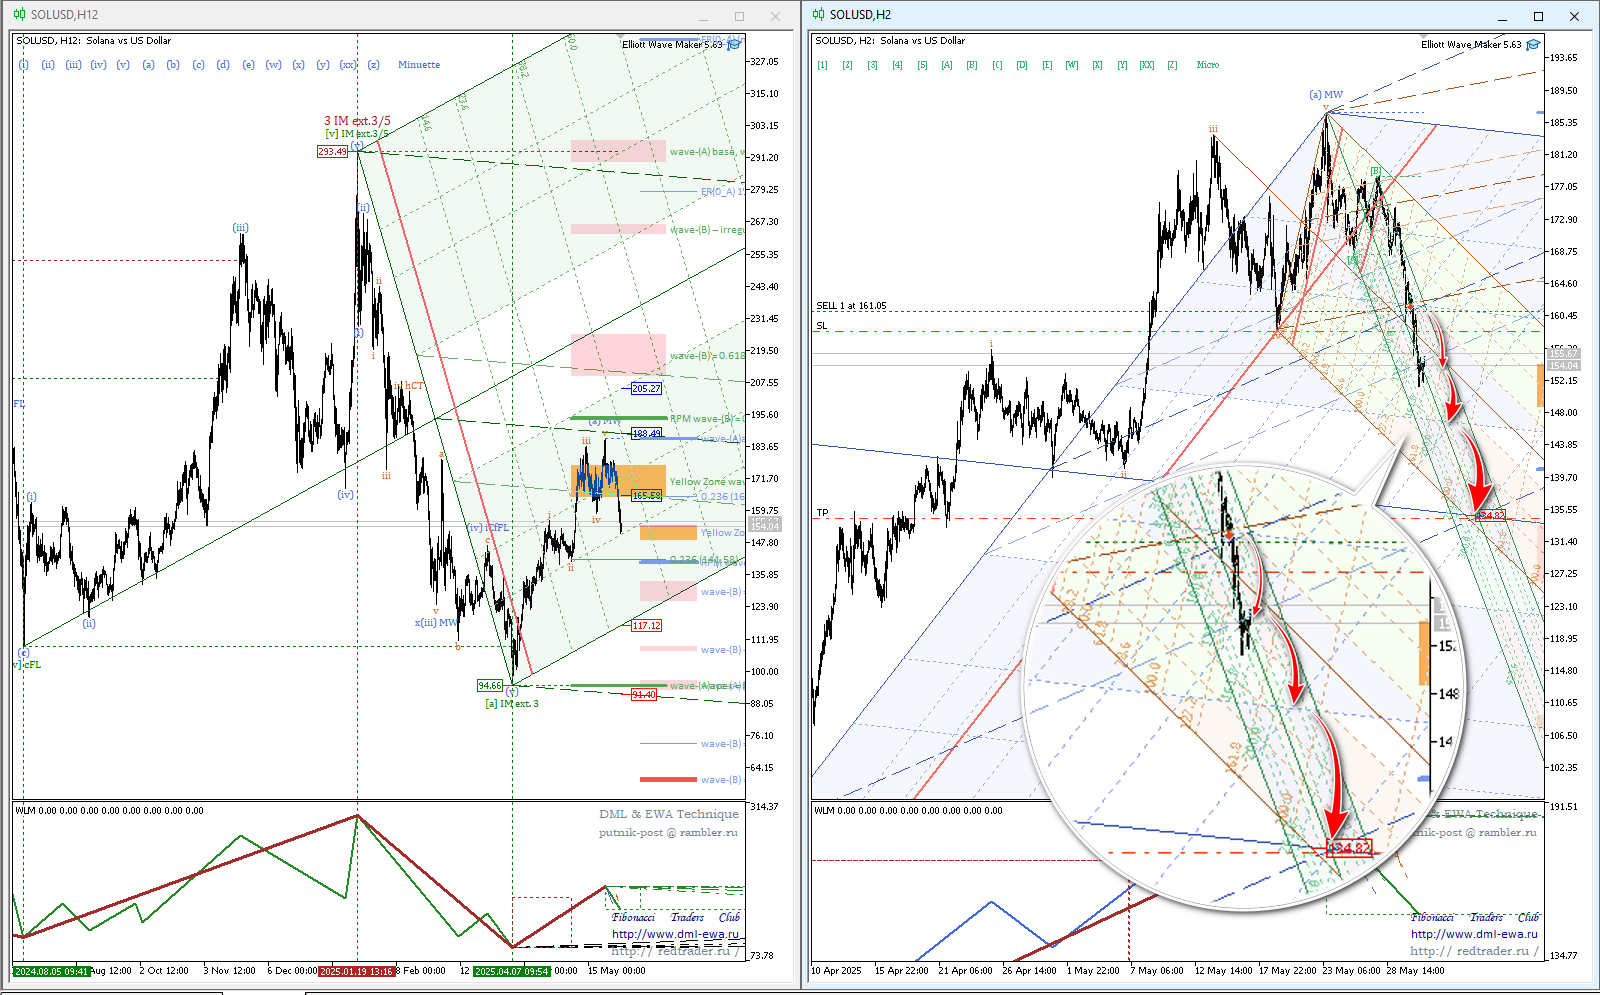The height and width of the screenshot is (995, 1600).
Task: Open the dml-ewa.ru link on H2 chart
Action: (x=1474, y=934)
